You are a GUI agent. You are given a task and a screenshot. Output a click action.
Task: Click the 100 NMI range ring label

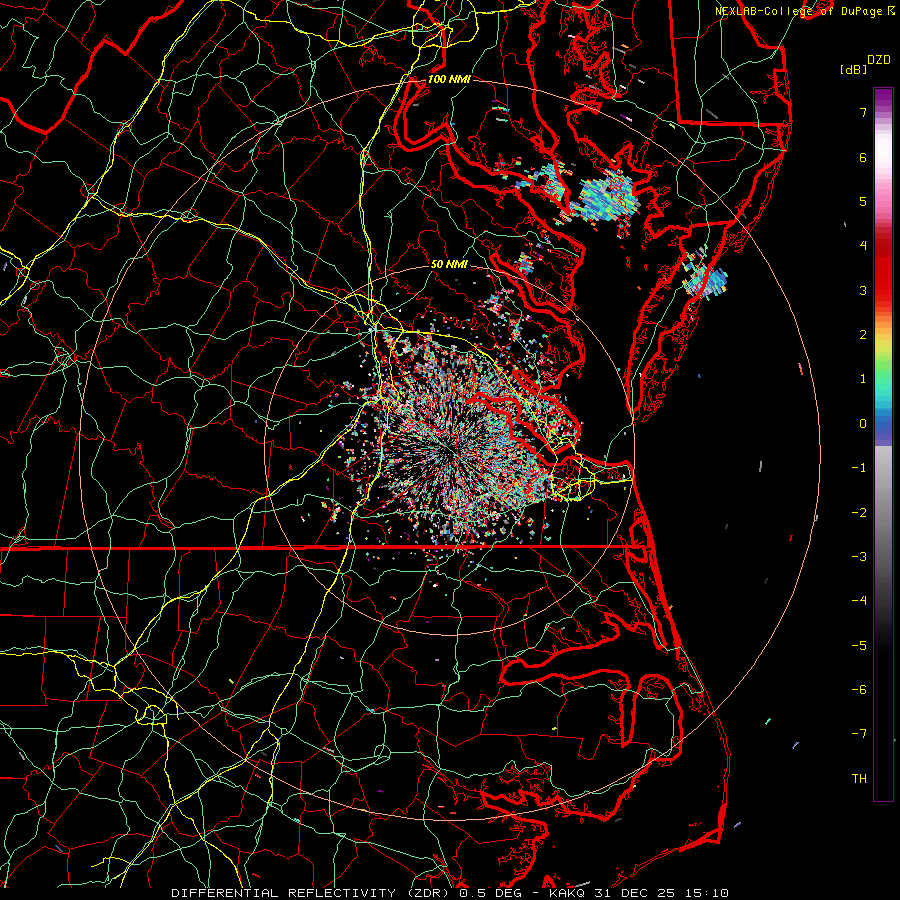449,79
